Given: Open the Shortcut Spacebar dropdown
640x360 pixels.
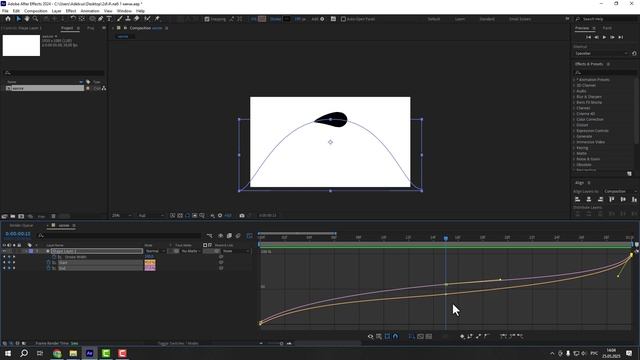Looking at the screenshot, I should [601, 53].
